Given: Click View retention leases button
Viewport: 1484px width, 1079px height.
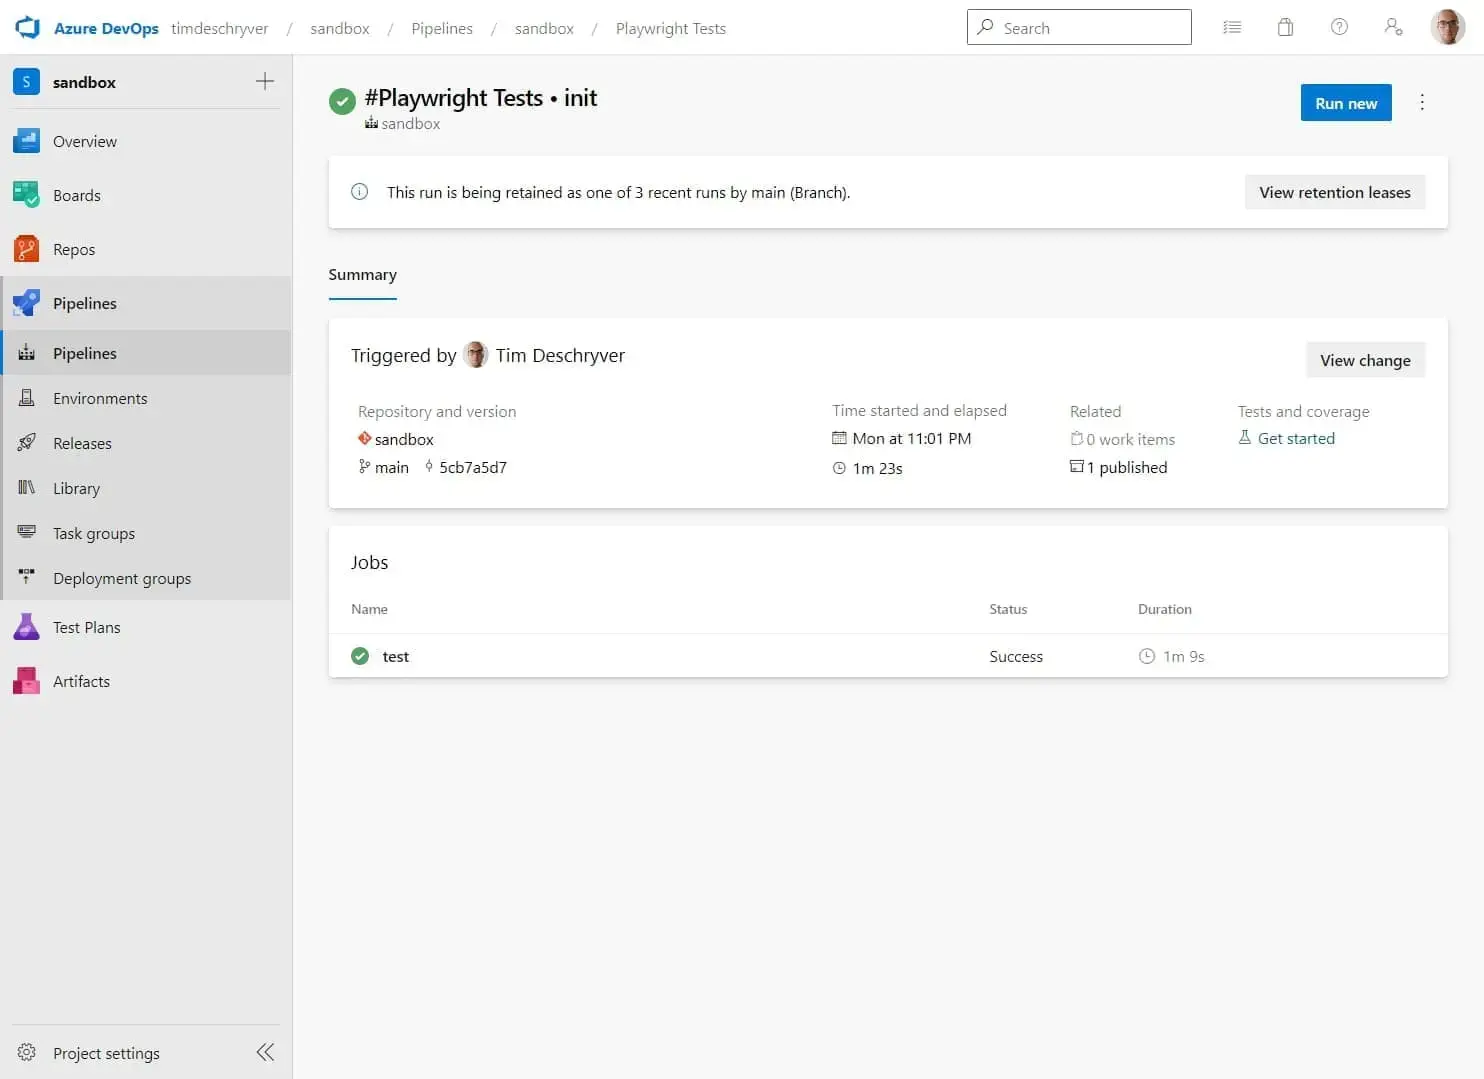Looking at the screenshot, I should tap(1335, 192).
